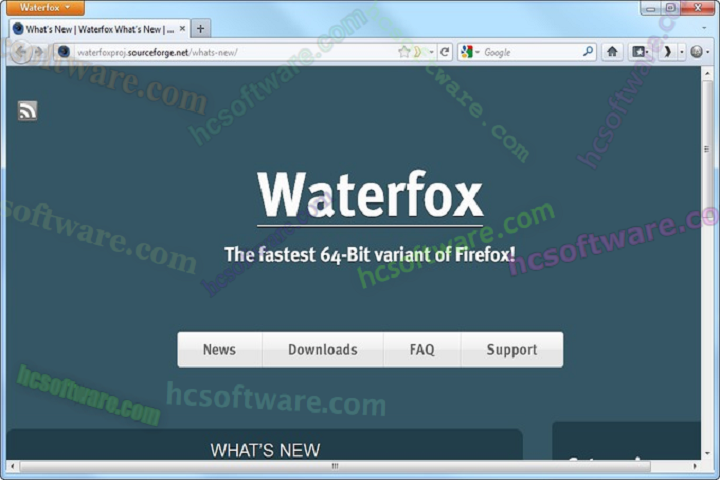The height and width of the screenshot is (480, 720).
Task: Click the yellow feed arrow icon in address bar
Action: pos(417,52)
